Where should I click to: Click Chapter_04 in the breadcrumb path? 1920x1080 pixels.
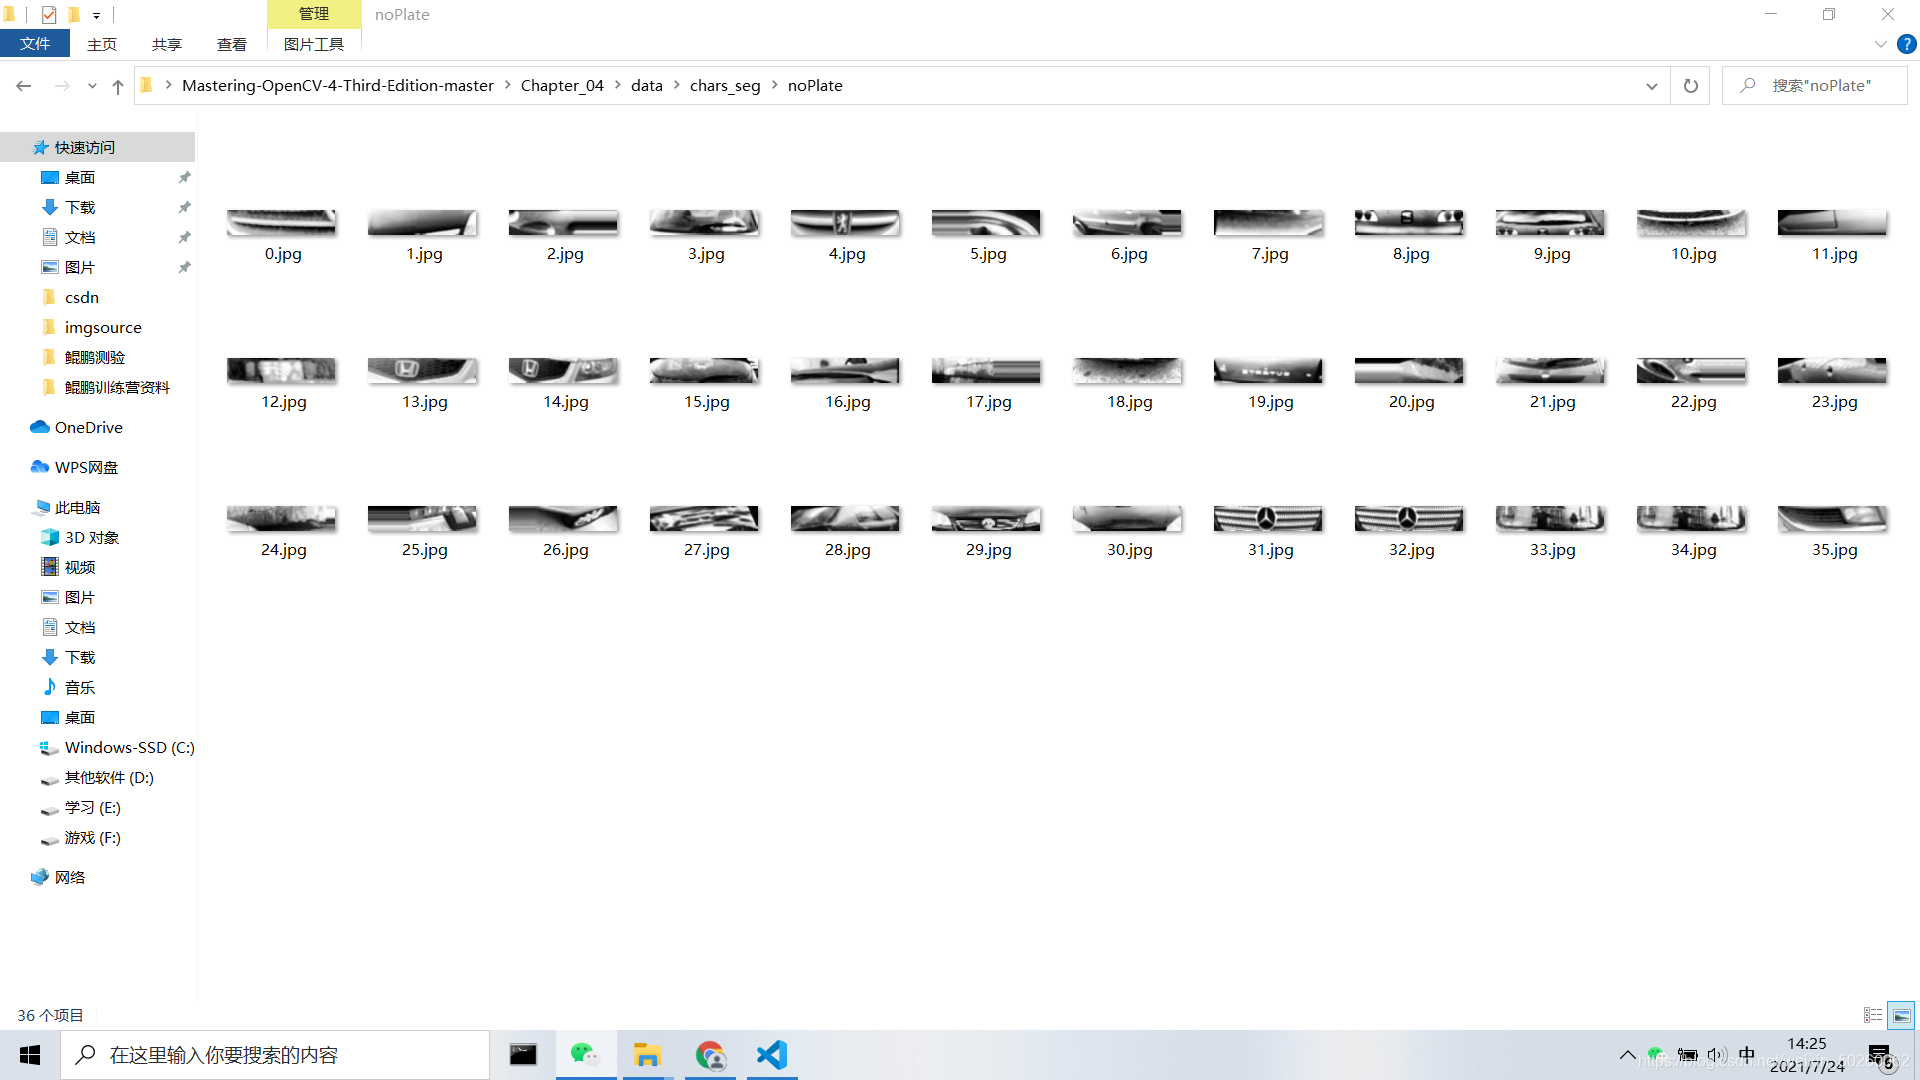[x=562, y=86]
